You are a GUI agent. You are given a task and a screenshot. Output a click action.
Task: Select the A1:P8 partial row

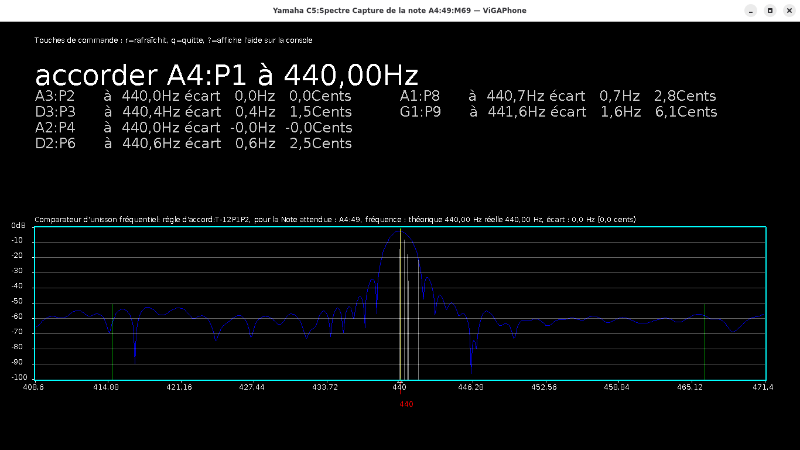pos(558,96)
